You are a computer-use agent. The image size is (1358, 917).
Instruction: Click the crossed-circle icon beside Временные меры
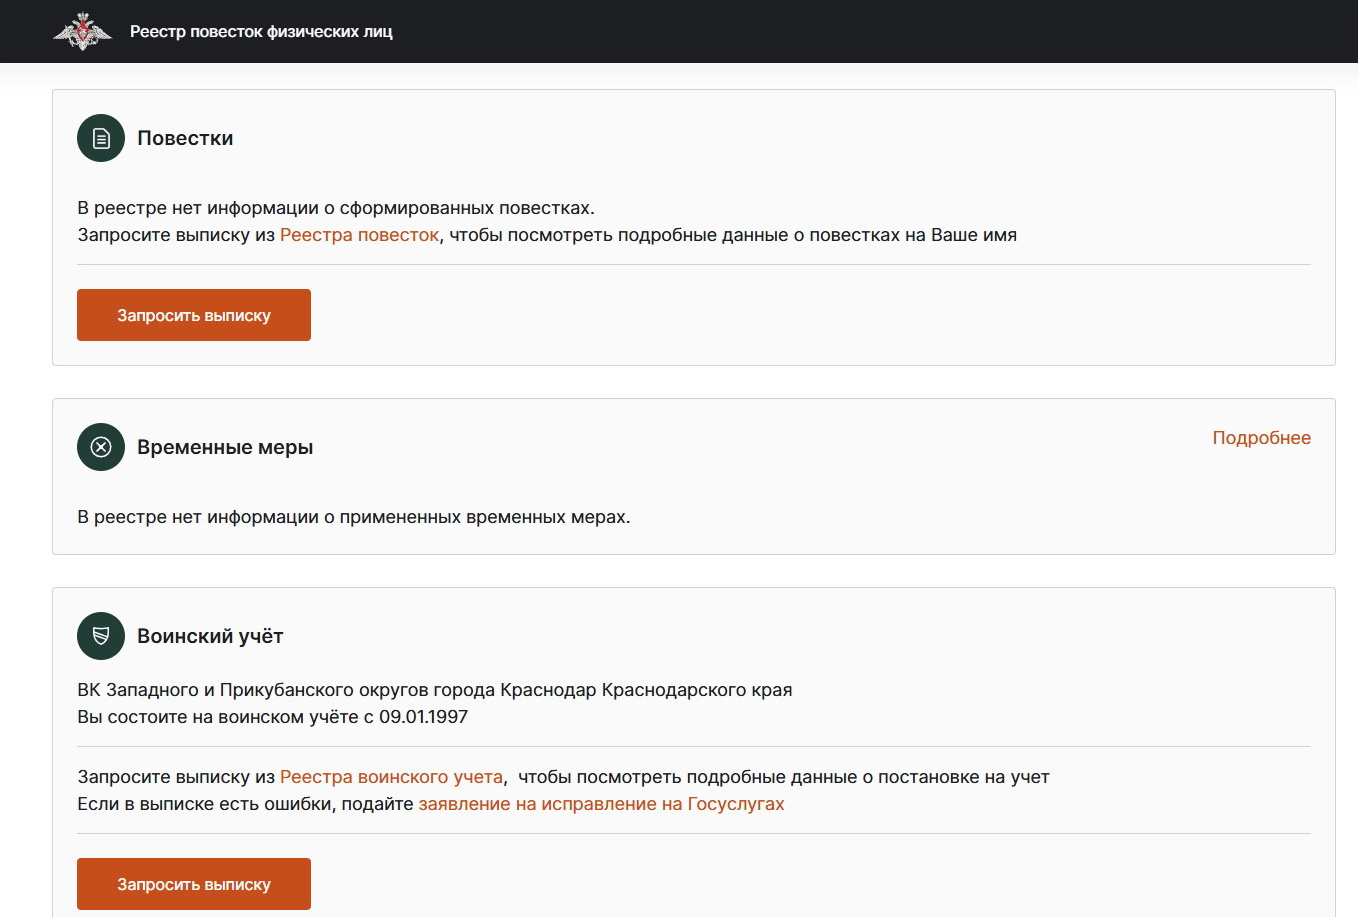point(101,447)
